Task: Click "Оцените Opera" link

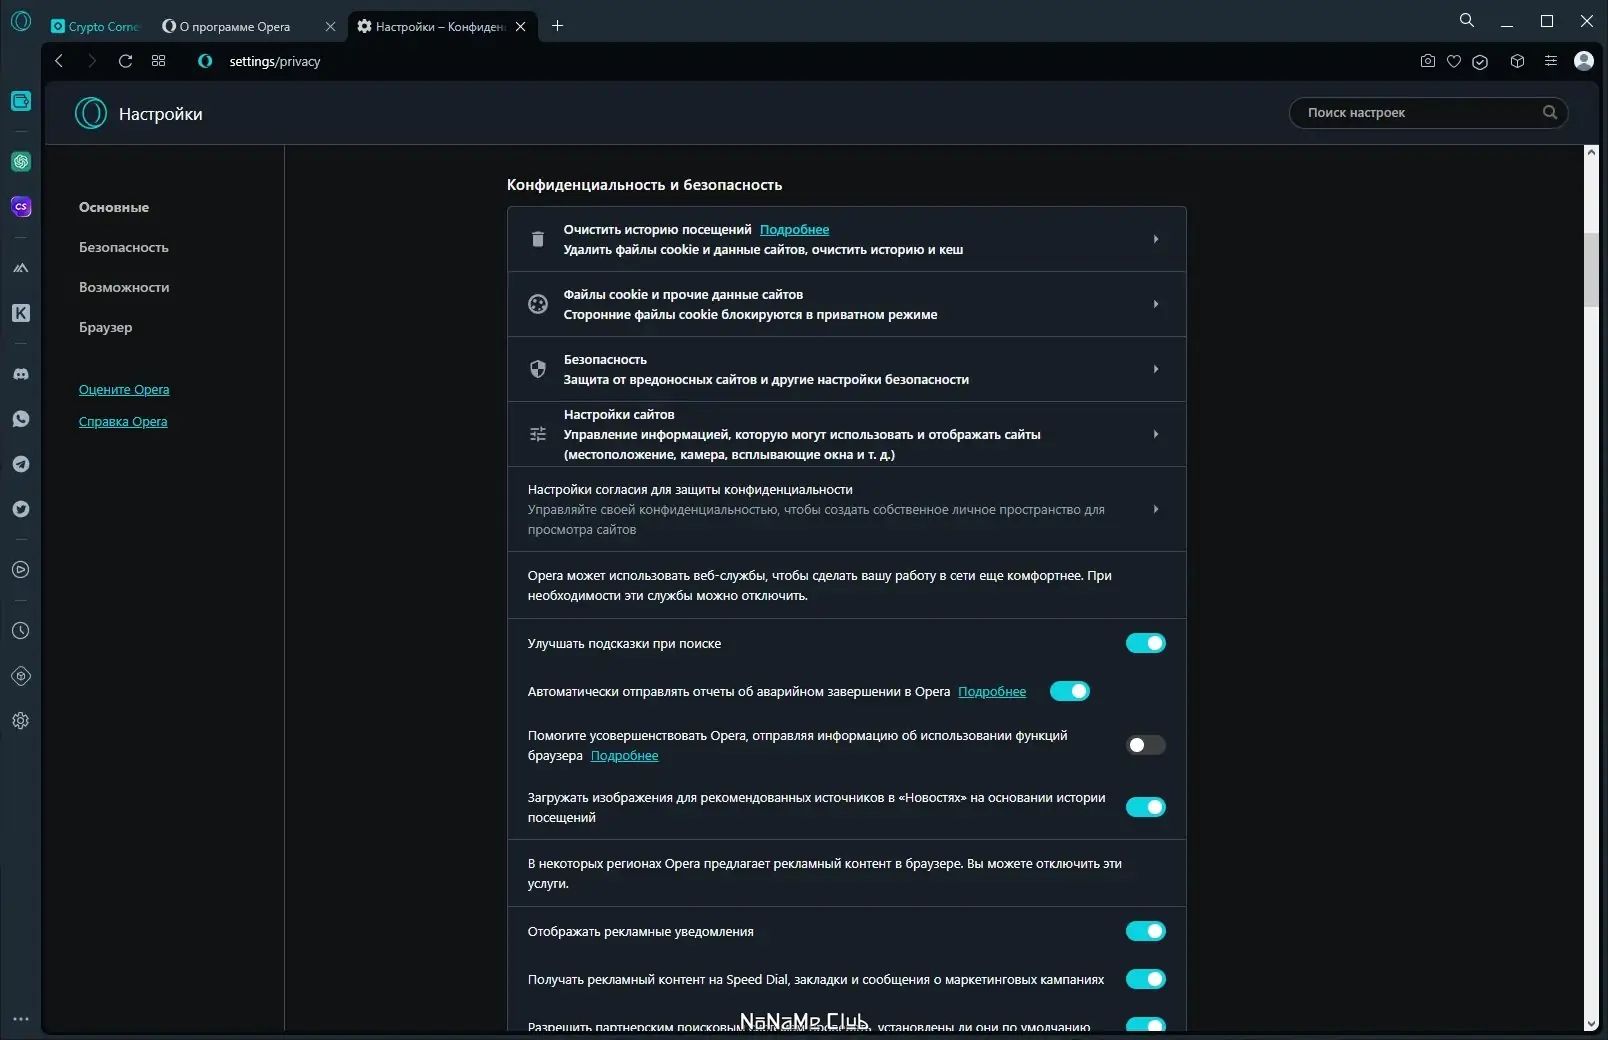Action: coord(124,389)
